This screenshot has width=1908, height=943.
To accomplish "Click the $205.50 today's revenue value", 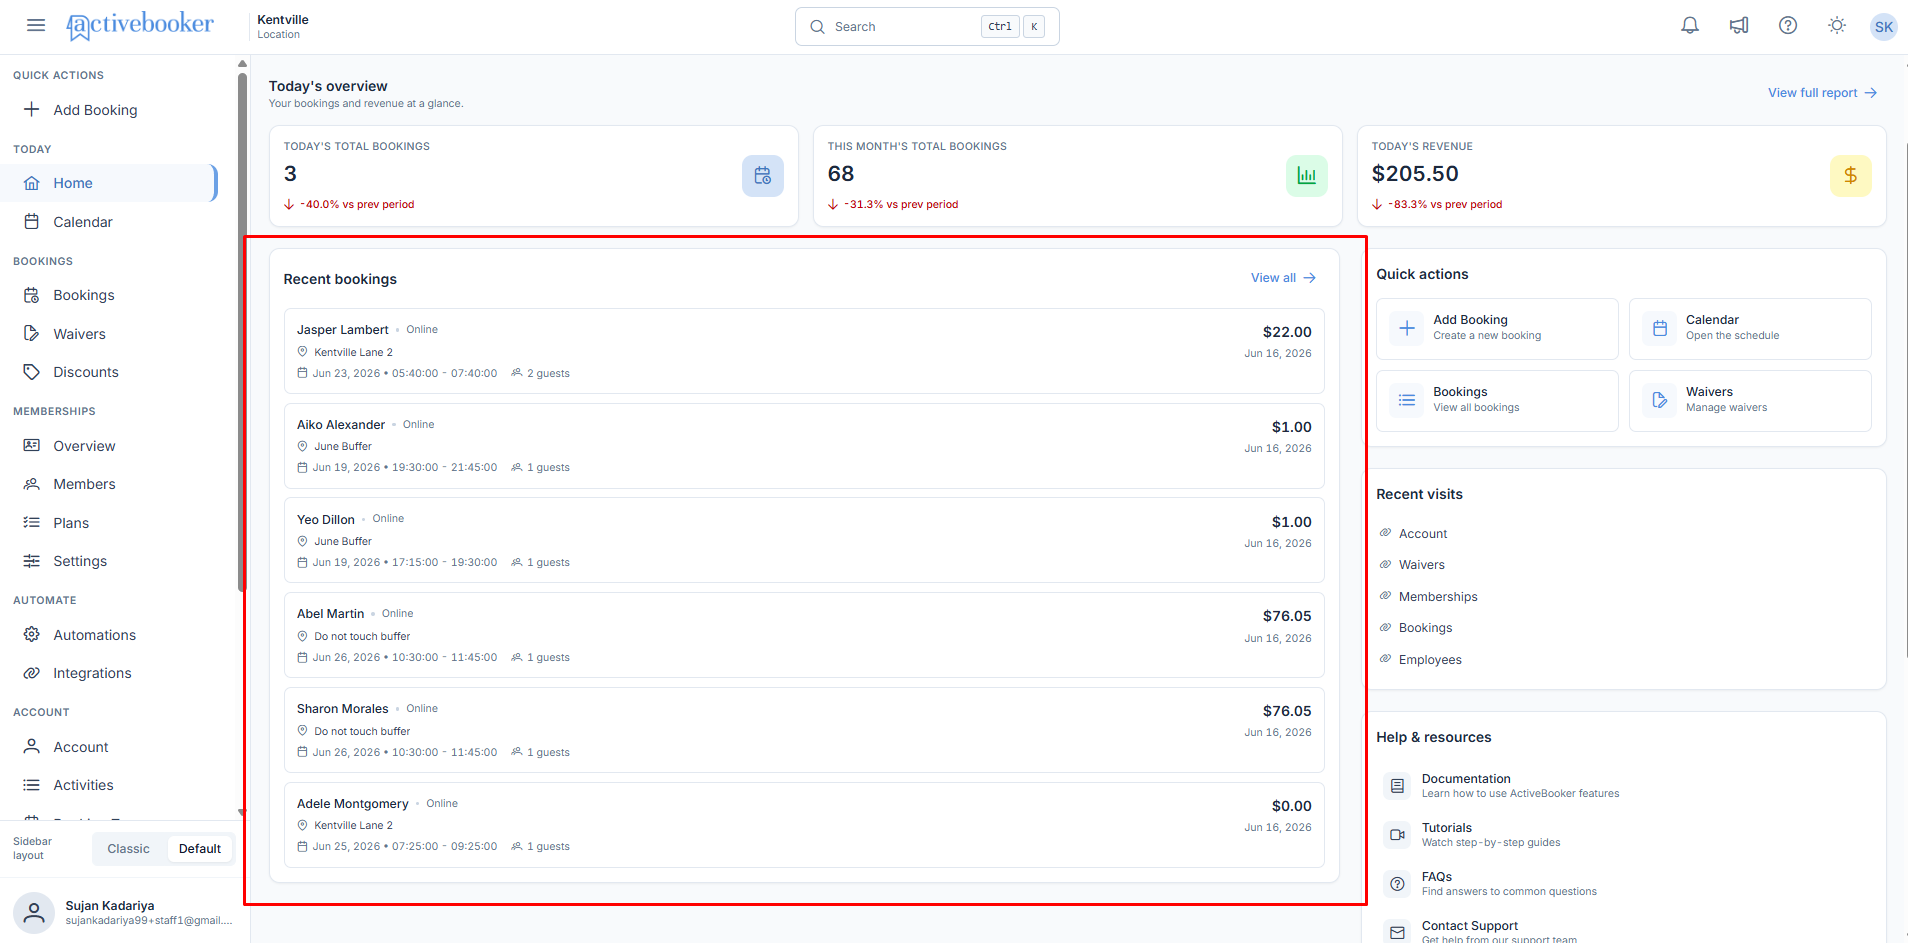I will point(1415,174).
